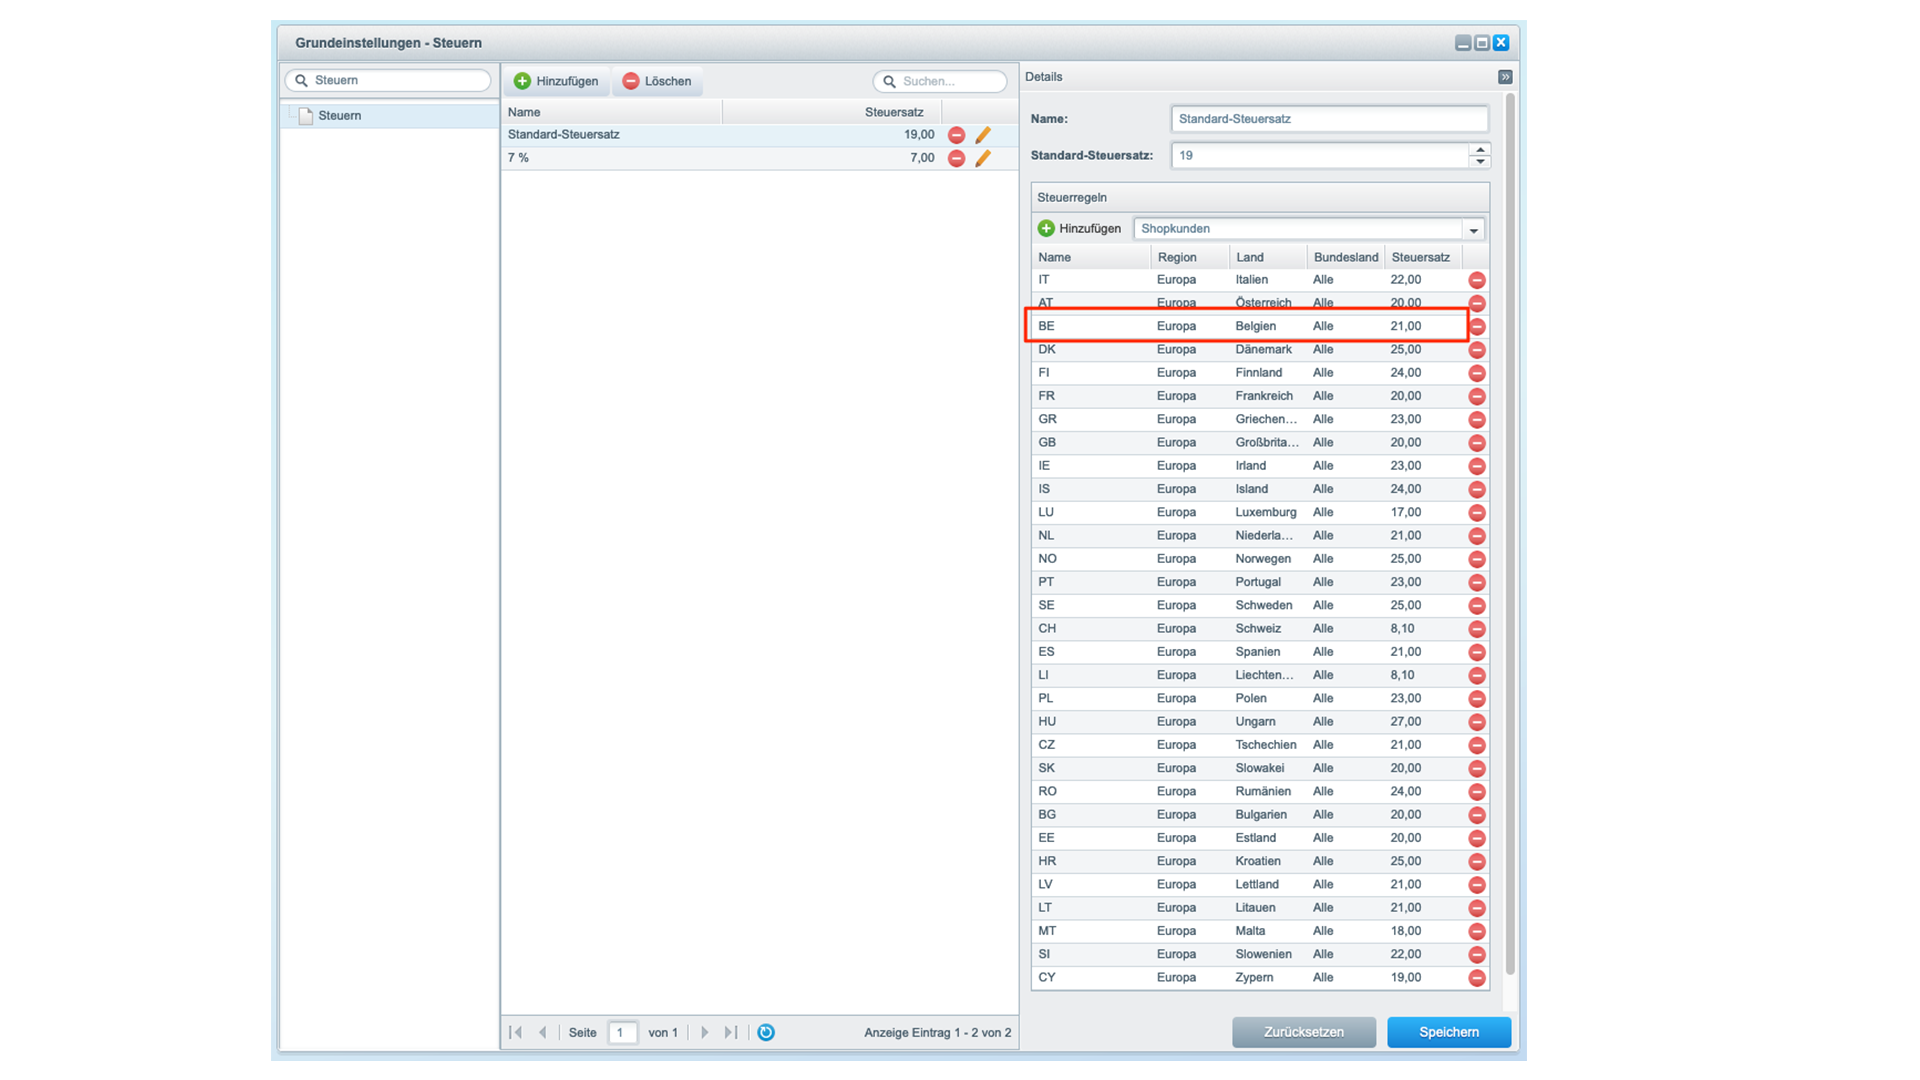This screenshot has width=1920, height=1080.
Task: Go to the last page arrow
Action: 731,1032
